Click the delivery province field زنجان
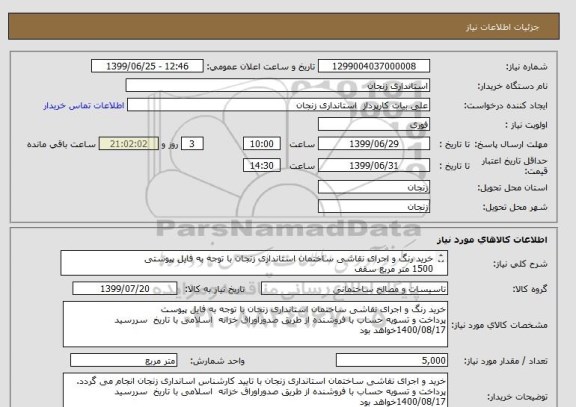Screen dimensions: 576x407 tap(374, 187)
